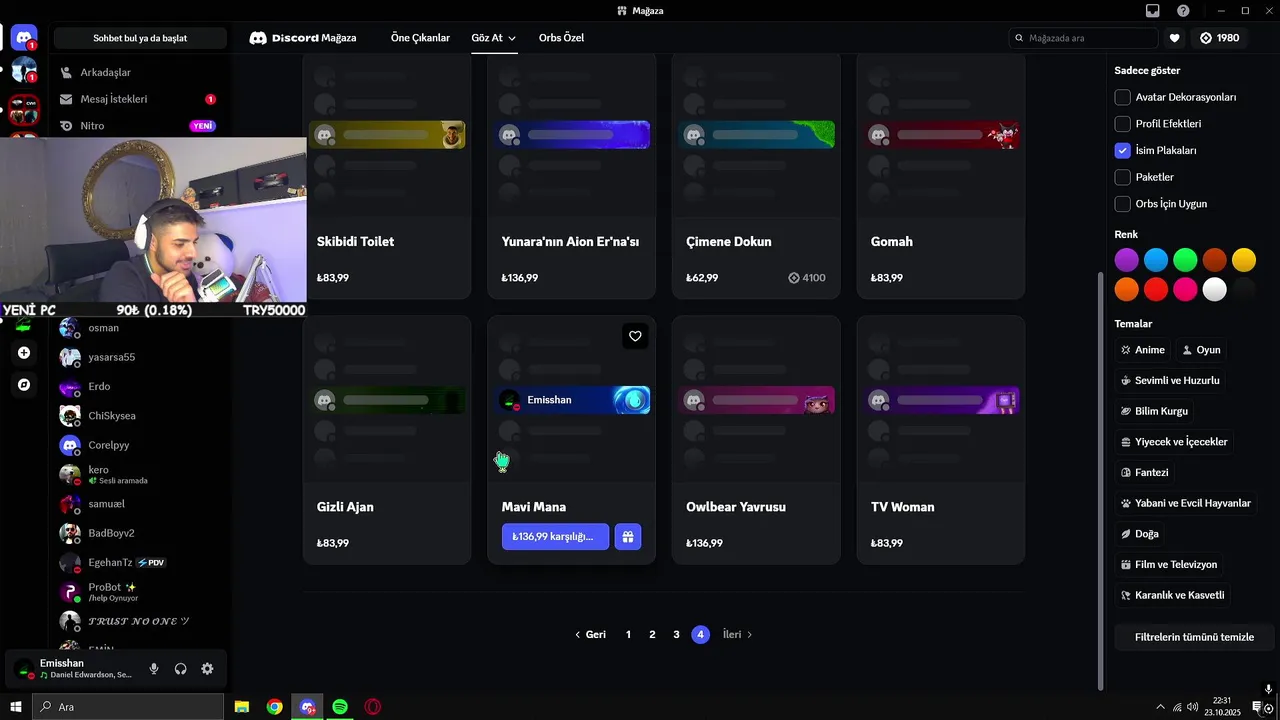Open Chrome in taskbar

(x=274, y=707)
